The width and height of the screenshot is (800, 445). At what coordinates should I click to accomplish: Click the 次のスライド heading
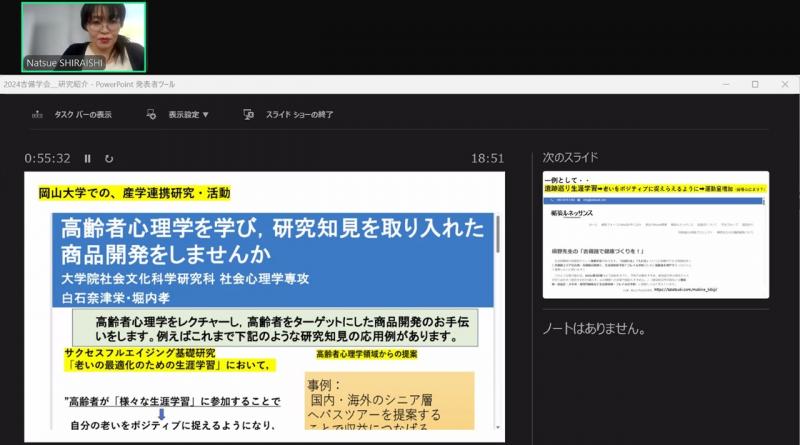pyautogui.click(x=570, y=157)
